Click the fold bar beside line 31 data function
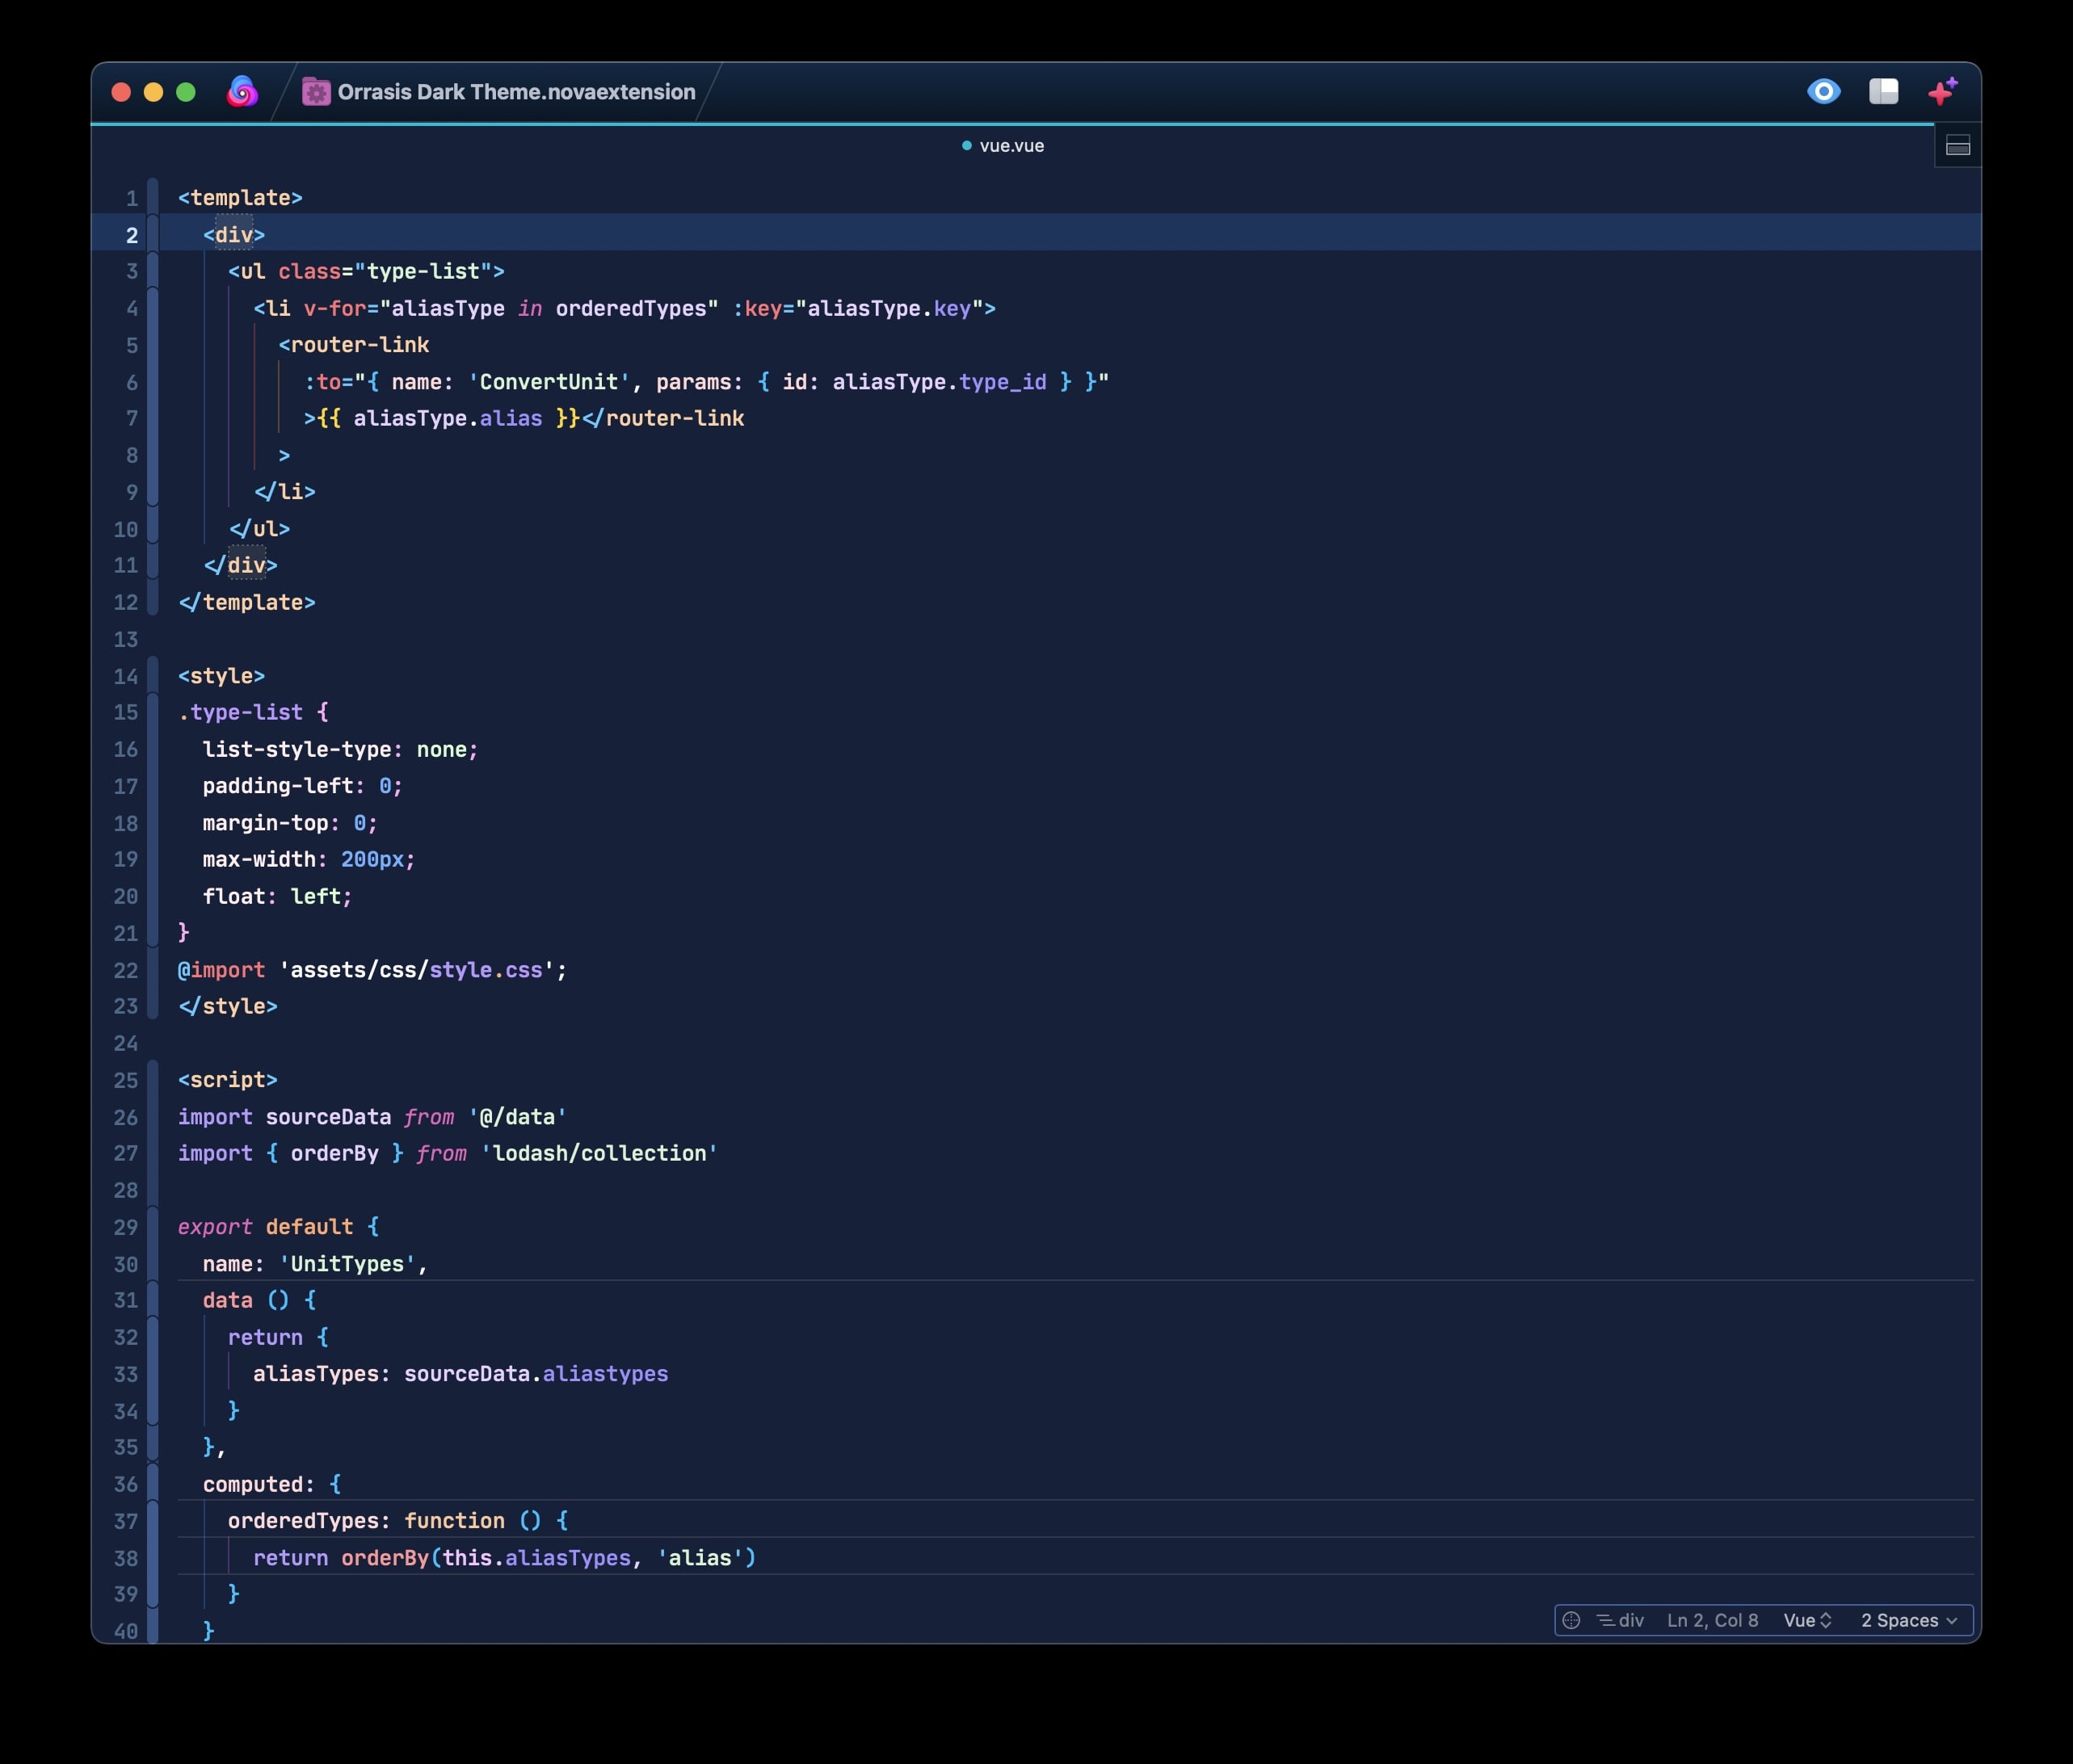Screen dimensions: 2073x1764 pyautogui.click(x=153, y=1300)
